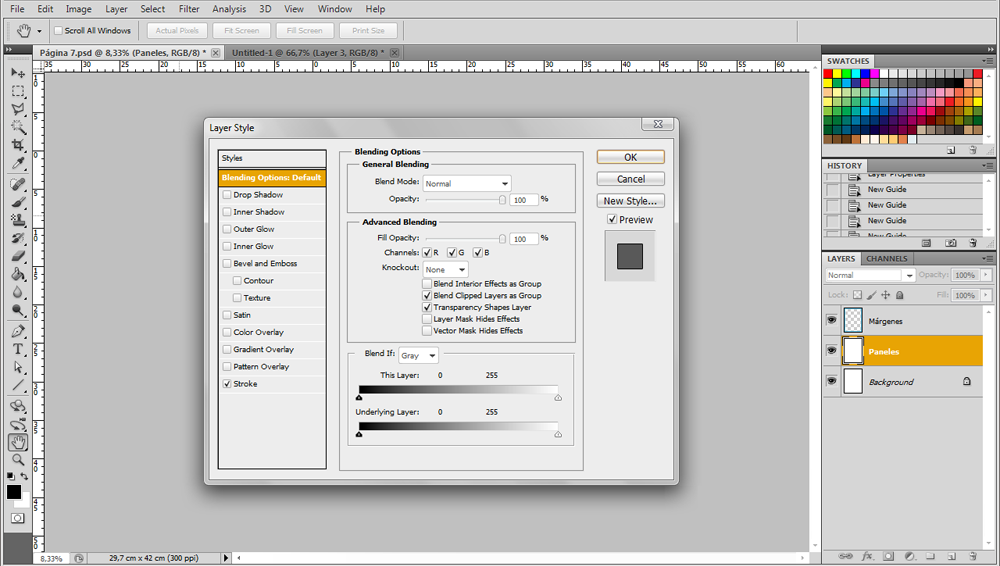Click the delete layer trash icon
Screen dimensions: 1000x566
(972, 556)
